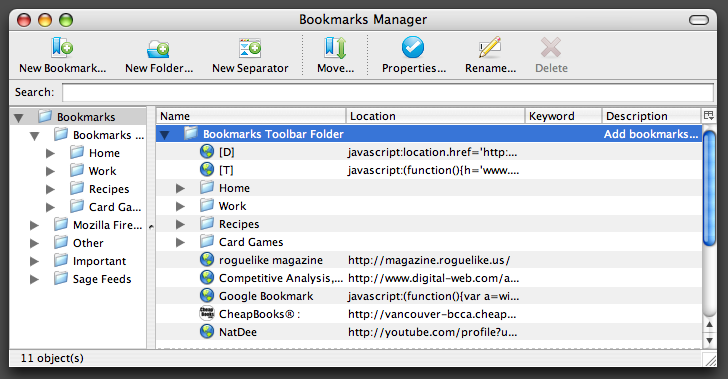
Task: Sort by the Location column header
Action: pyautogui.click(x=436, y=116)
